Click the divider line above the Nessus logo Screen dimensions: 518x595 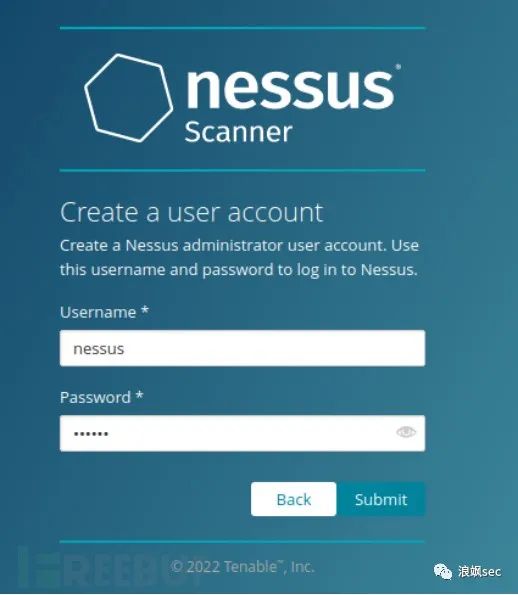(x=242, y=28)
